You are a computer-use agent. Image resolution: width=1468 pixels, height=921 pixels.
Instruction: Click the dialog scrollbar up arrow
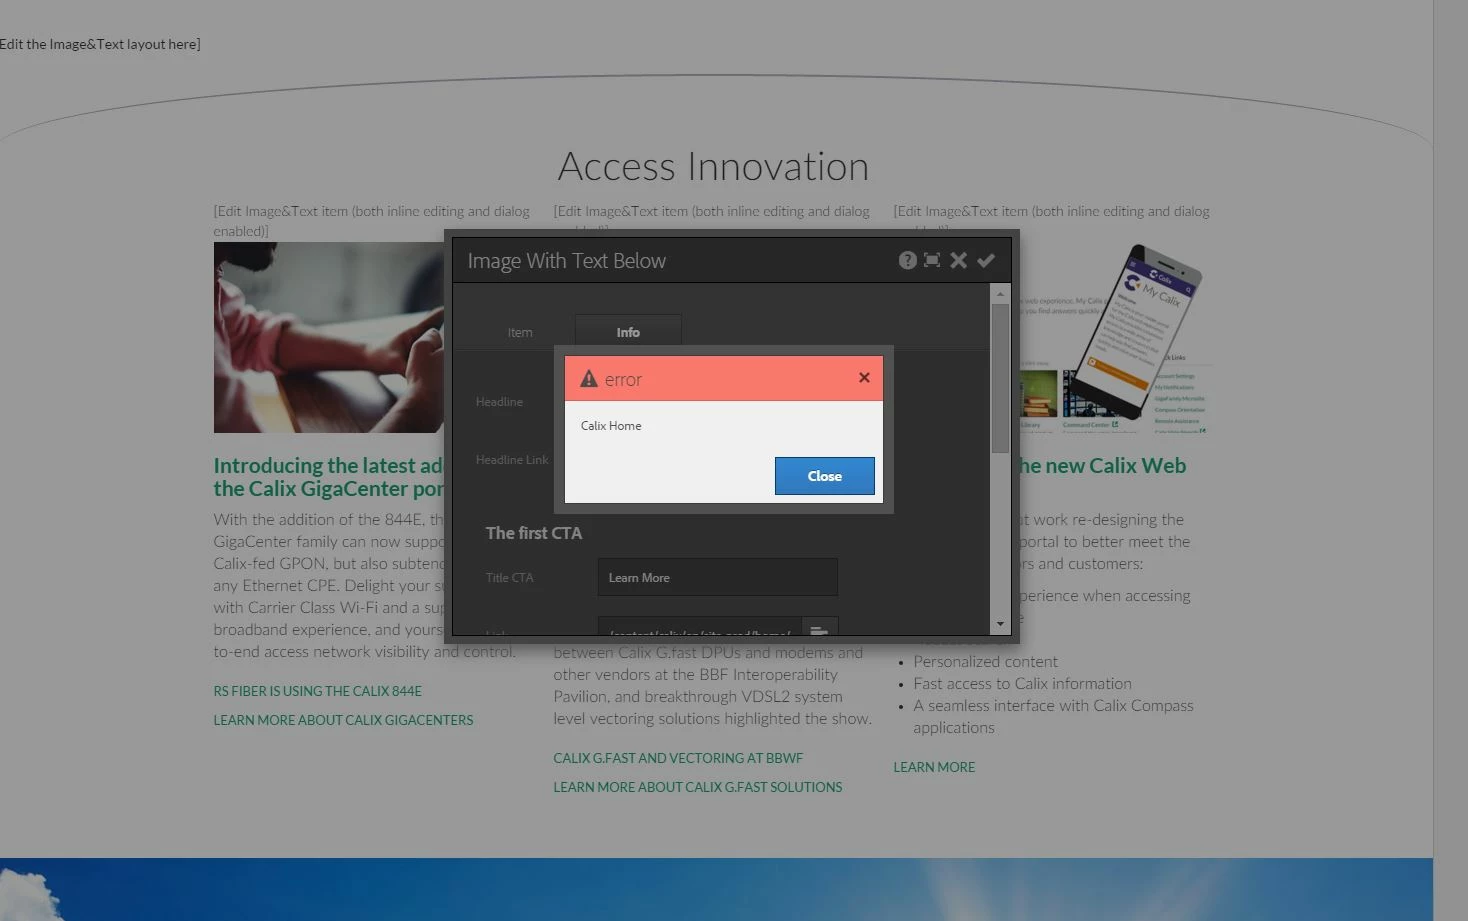1000,294
